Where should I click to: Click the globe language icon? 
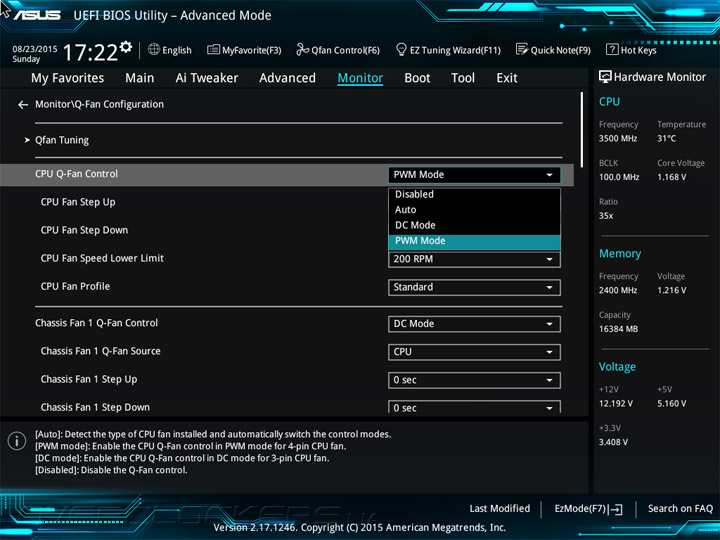(154, 49)
